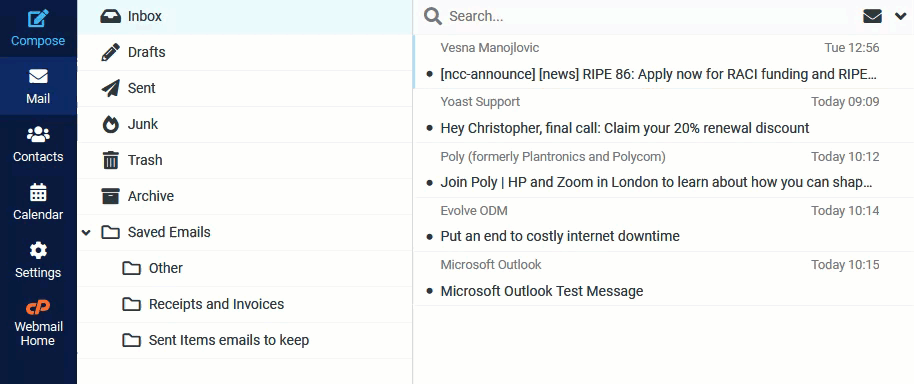This screenshot has height=384, width=914.
Task: Select the Saved Emails folder label
Action: coord(169,232)
